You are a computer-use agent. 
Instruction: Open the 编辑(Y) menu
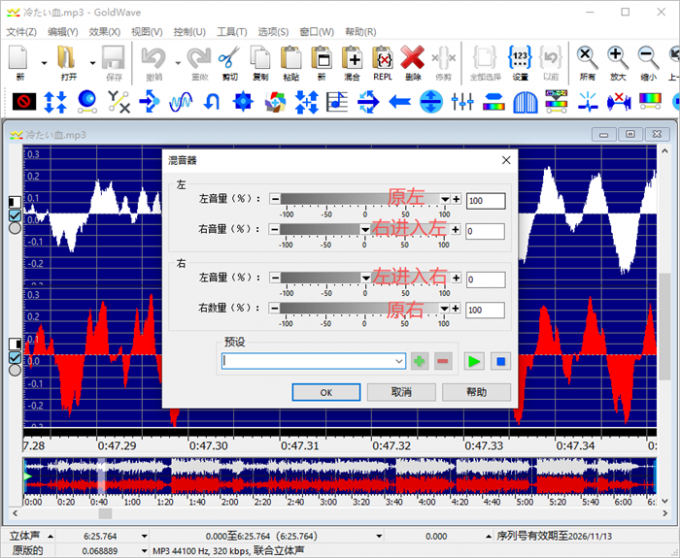[x=63, y=32]
